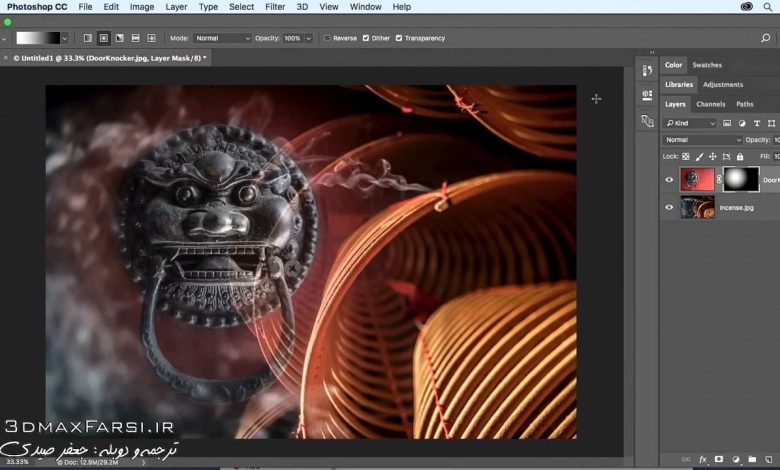Select the radial gradient style icon
Viewport: 780px width, 470px height.
(103, 38)
